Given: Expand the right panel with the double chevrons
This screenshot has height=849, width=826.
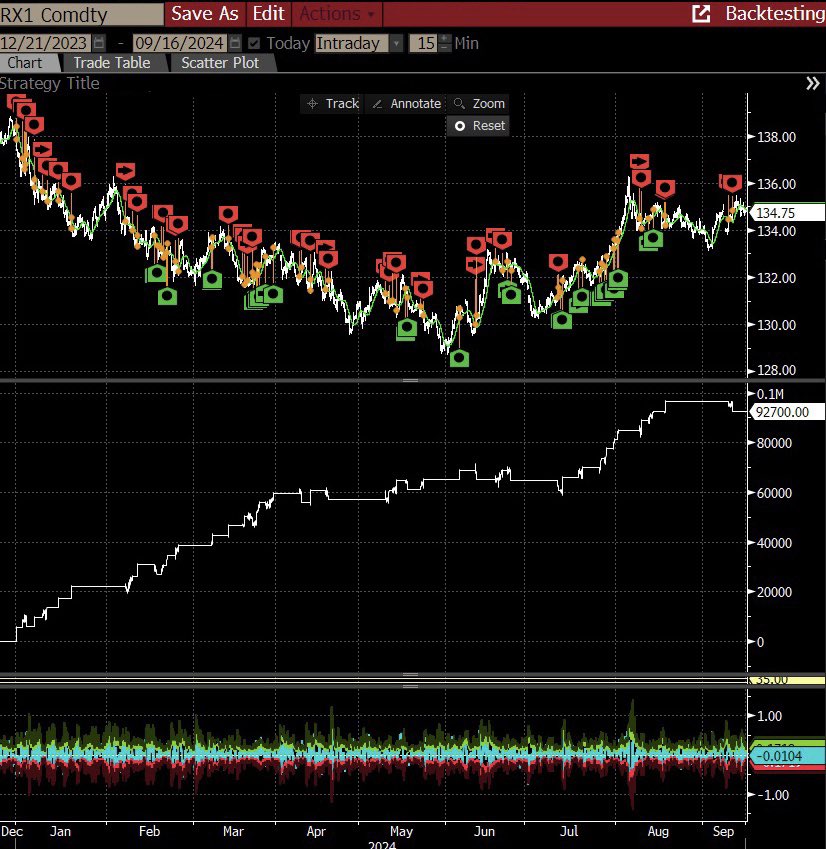Looking at the screenshot, I should (812, 84).
